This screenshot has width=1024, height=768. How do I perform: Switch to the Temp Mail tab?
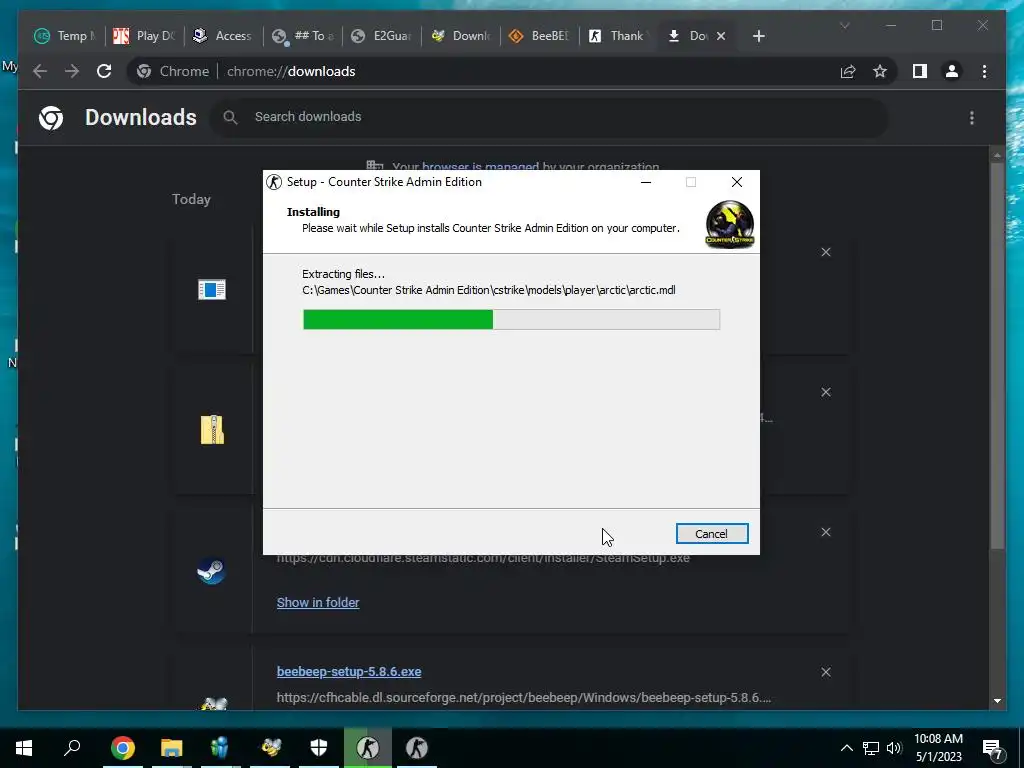click(65, 36)
